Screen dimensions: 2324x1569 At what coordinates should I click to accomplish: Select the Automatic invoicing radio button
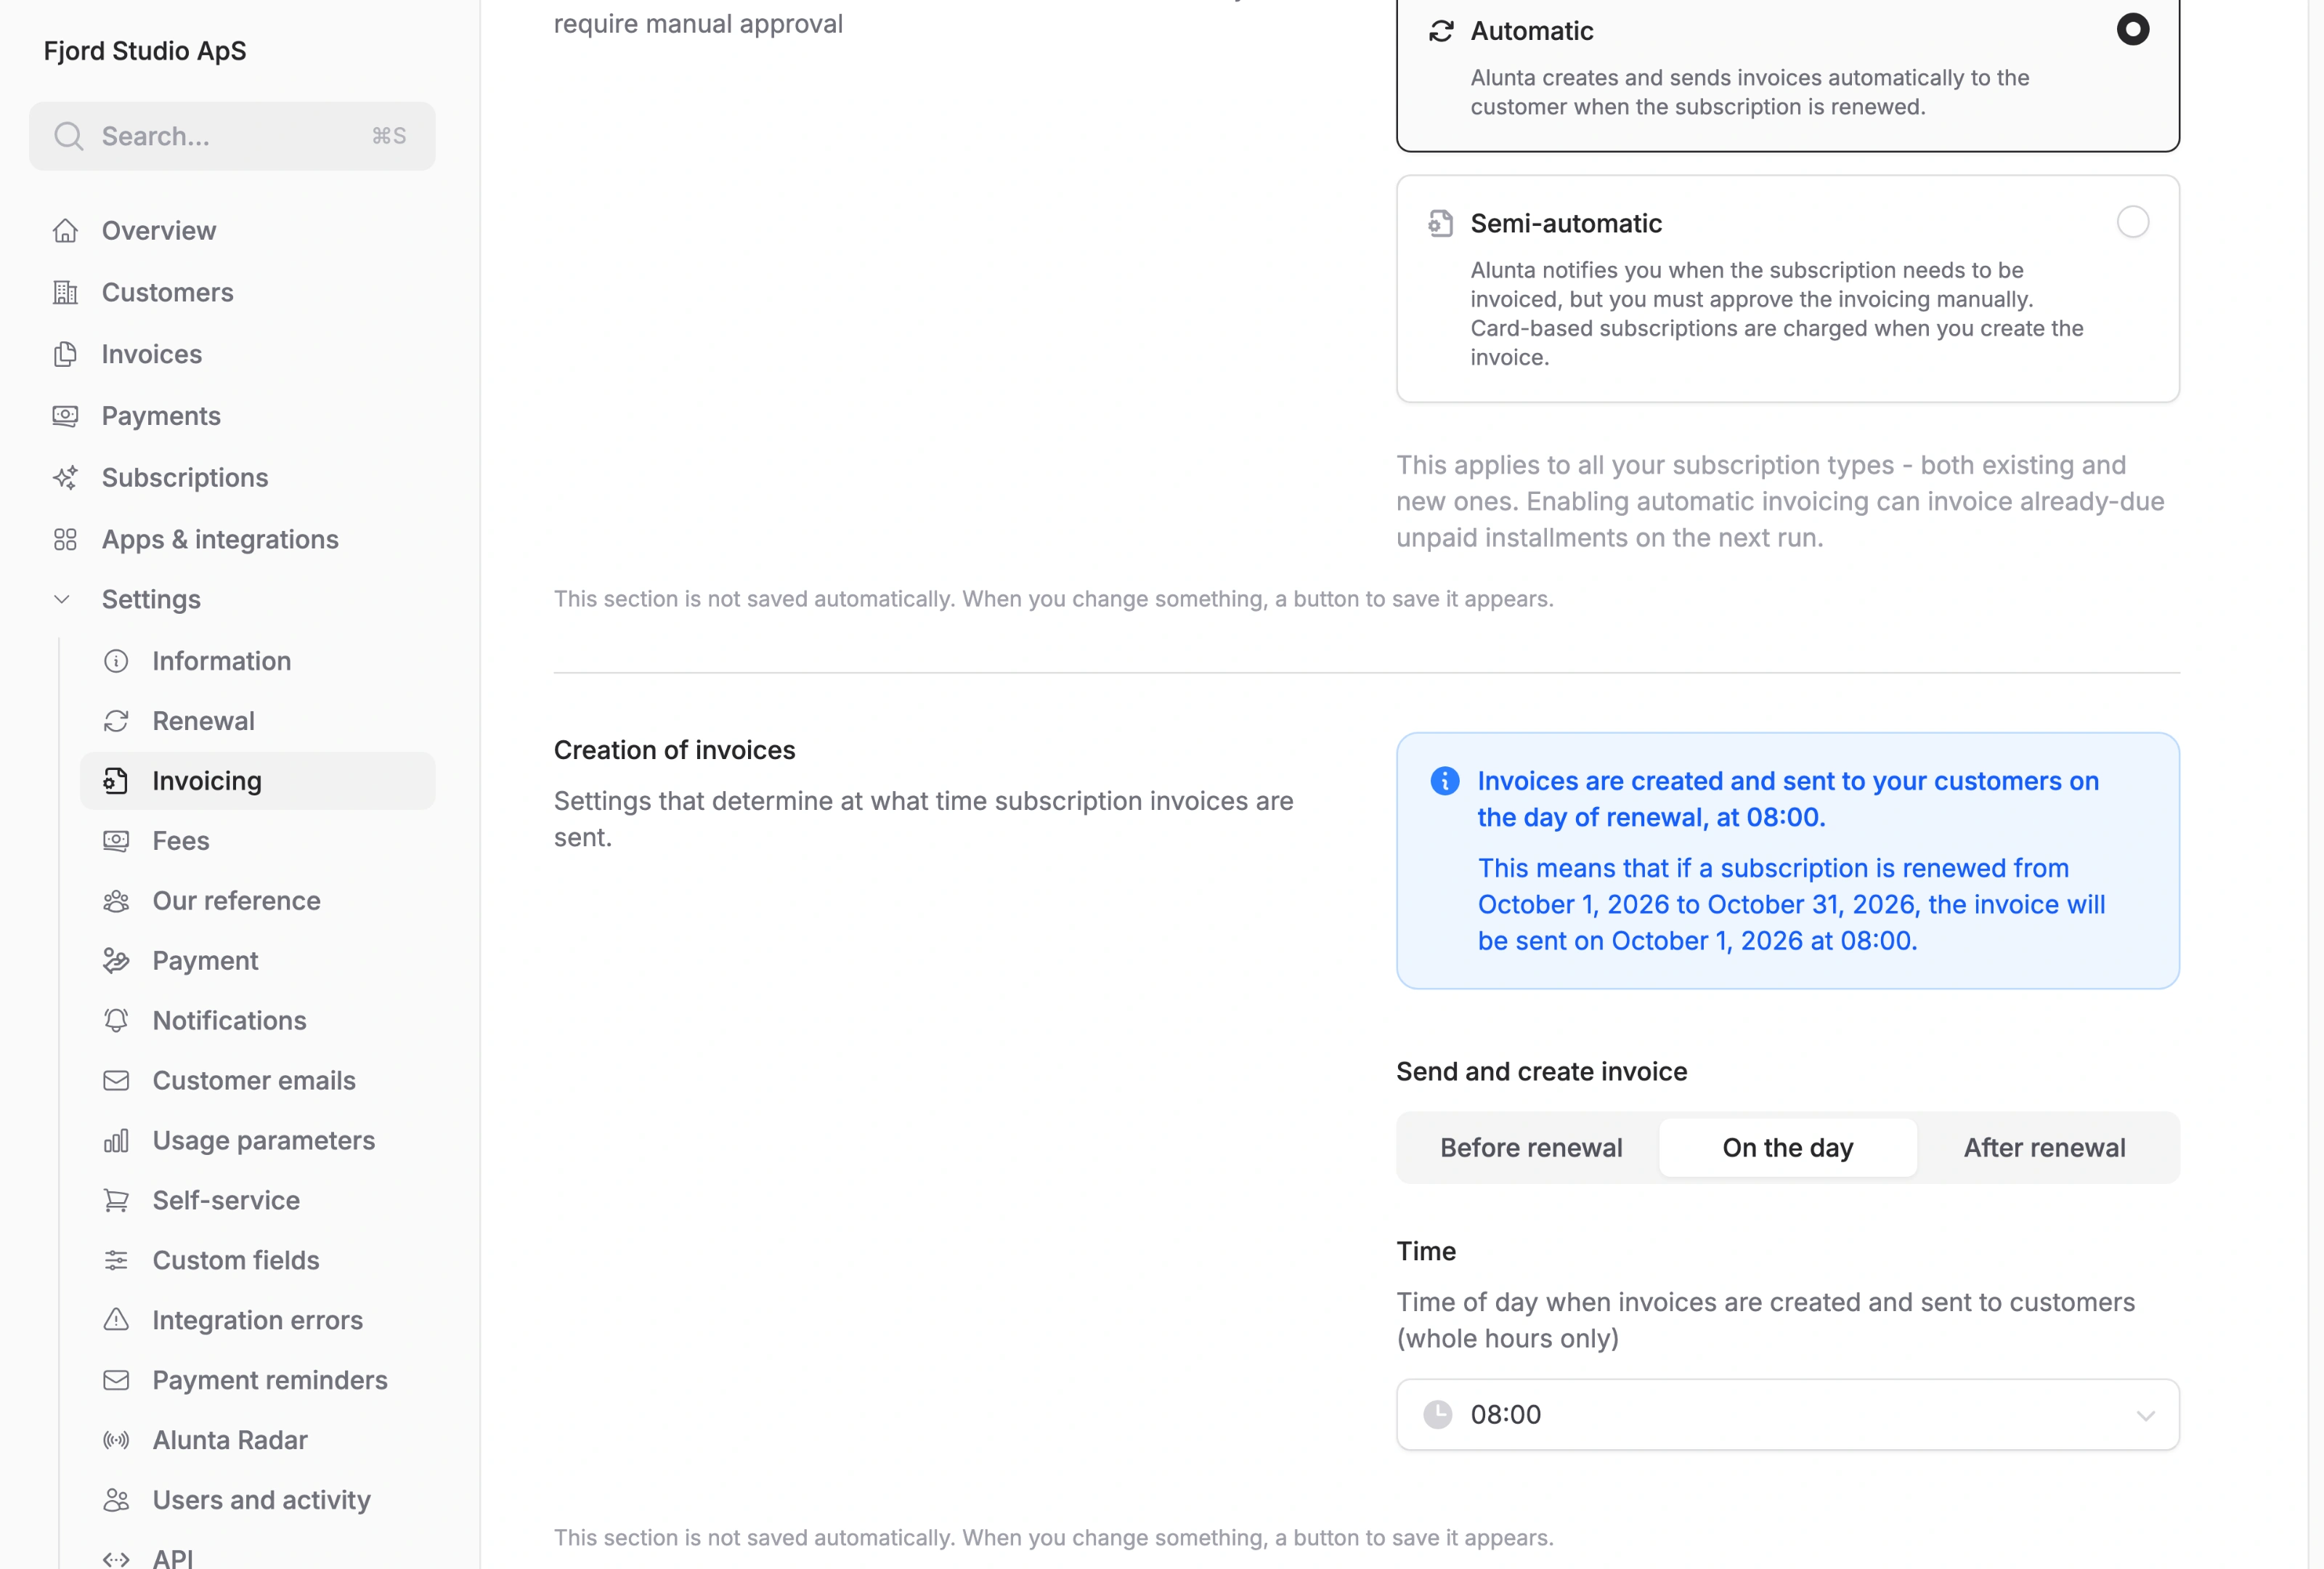coord(2132,29)
